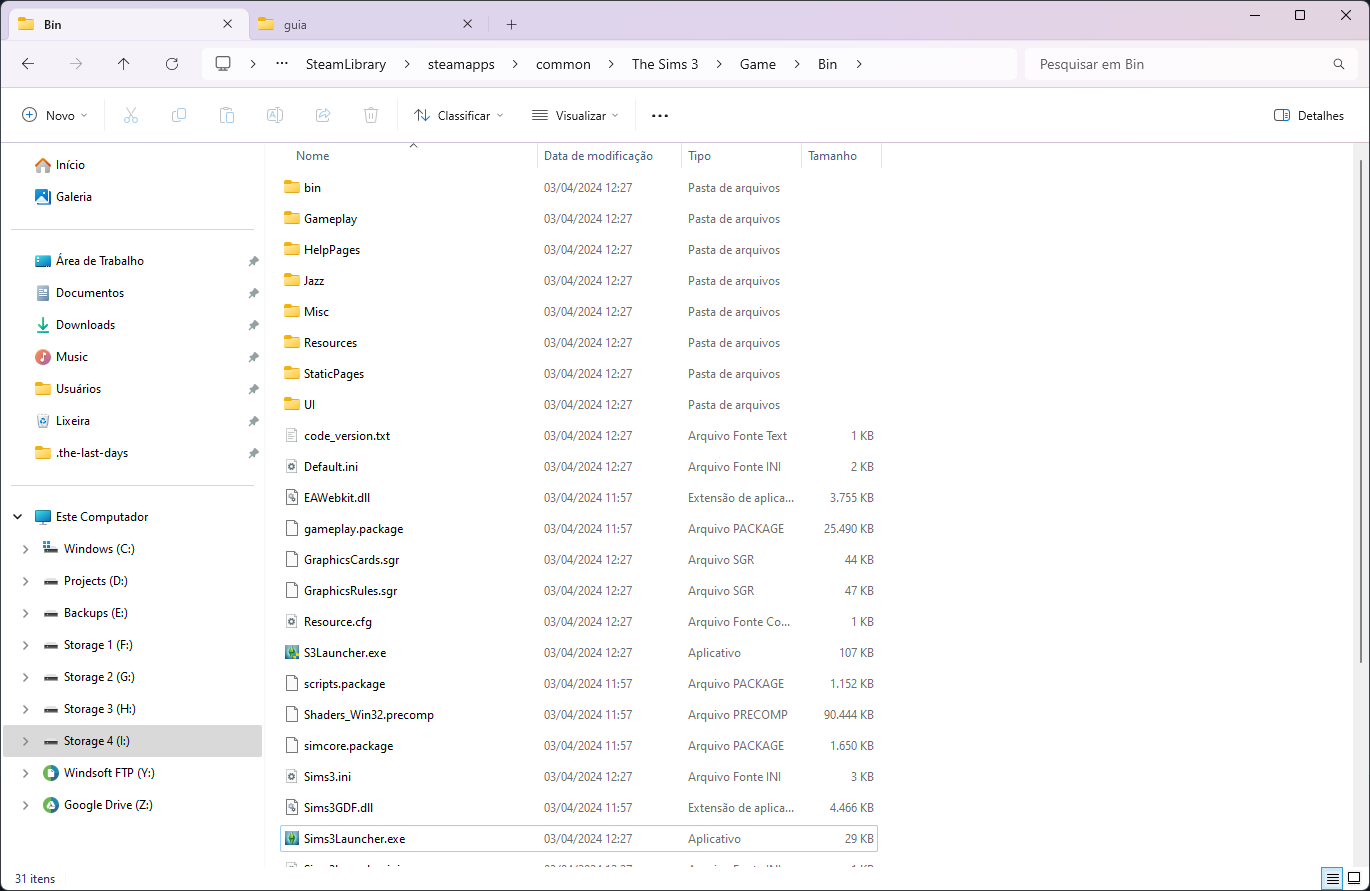Click the forward navigation arrow

point(76,64)
